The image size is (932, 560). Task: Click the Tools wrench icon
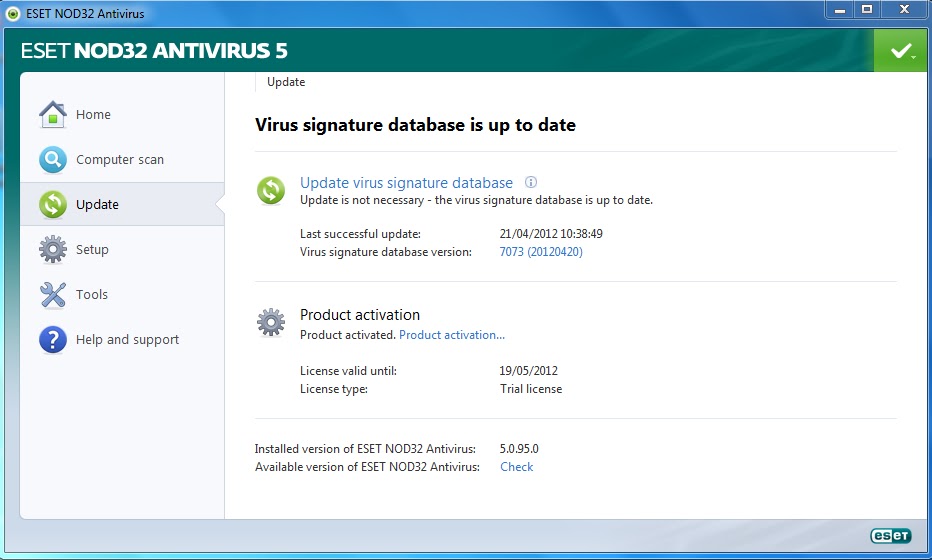tap(53, 295)
